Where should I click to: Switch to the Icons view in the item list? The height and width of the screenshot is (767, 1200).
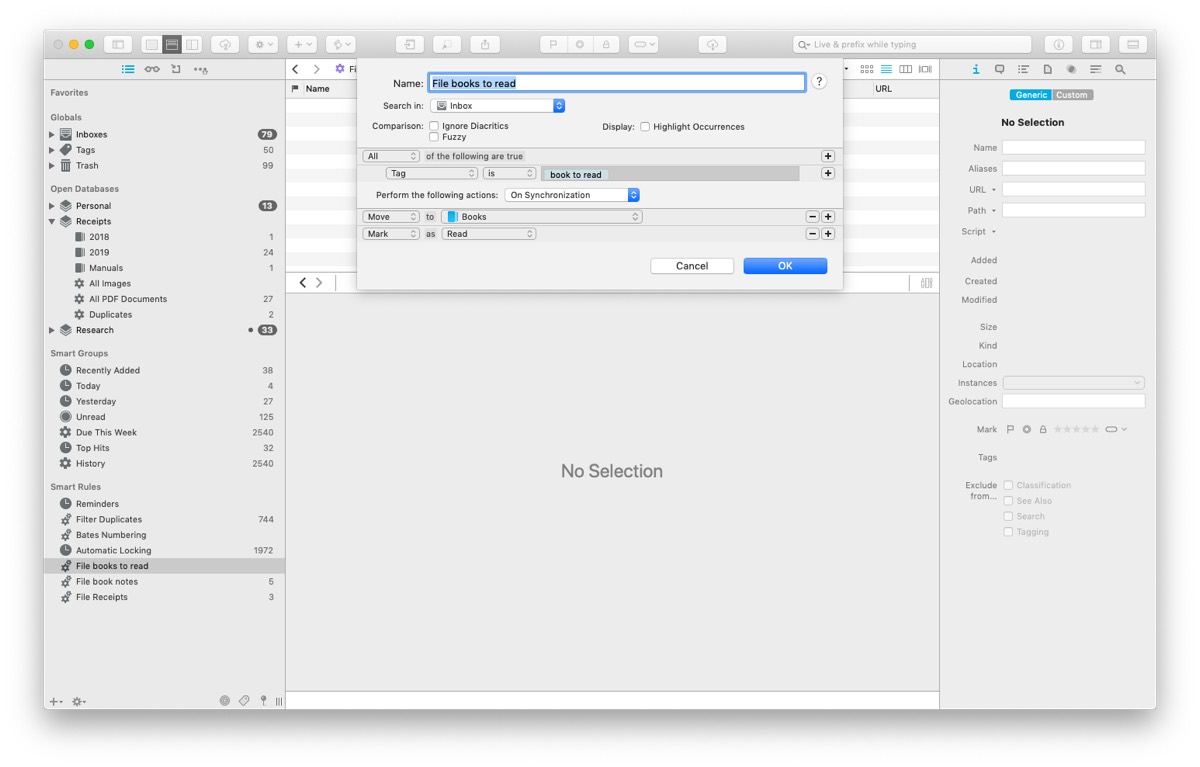(867, 69)
